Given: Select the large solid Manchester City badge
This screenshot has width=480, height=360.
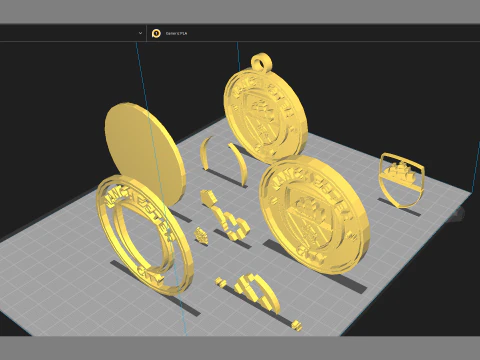Looking at the screenshot, I should tap(314, 215).
